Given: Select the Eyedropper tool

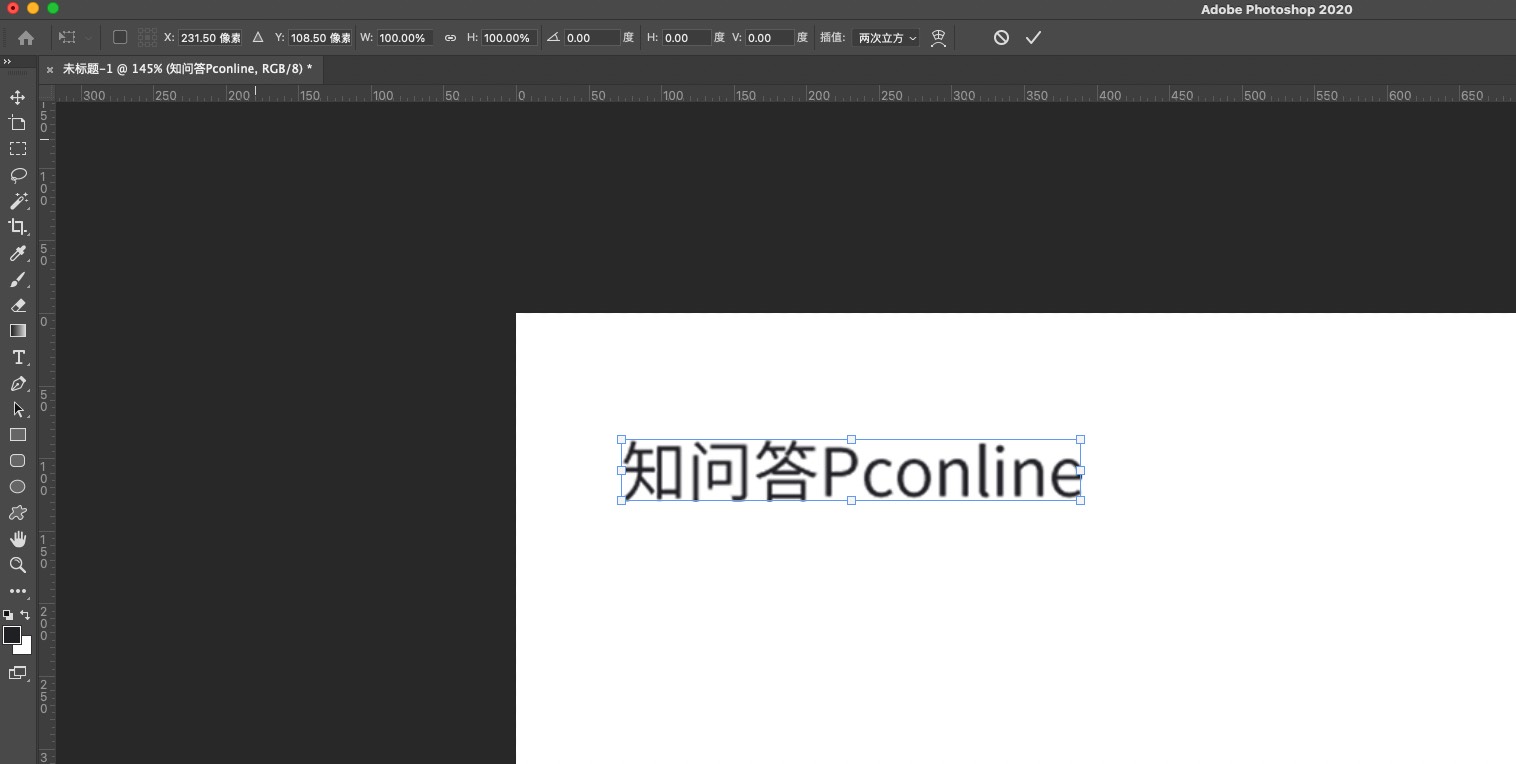Looking at the screenshot, I should pyautogui.click(x=17, y=254).
